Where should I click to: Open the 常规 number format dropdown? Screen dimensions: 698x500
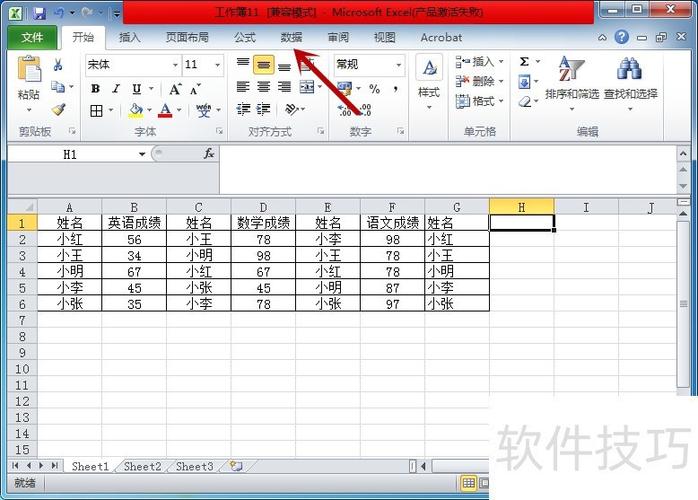(399, 65)
